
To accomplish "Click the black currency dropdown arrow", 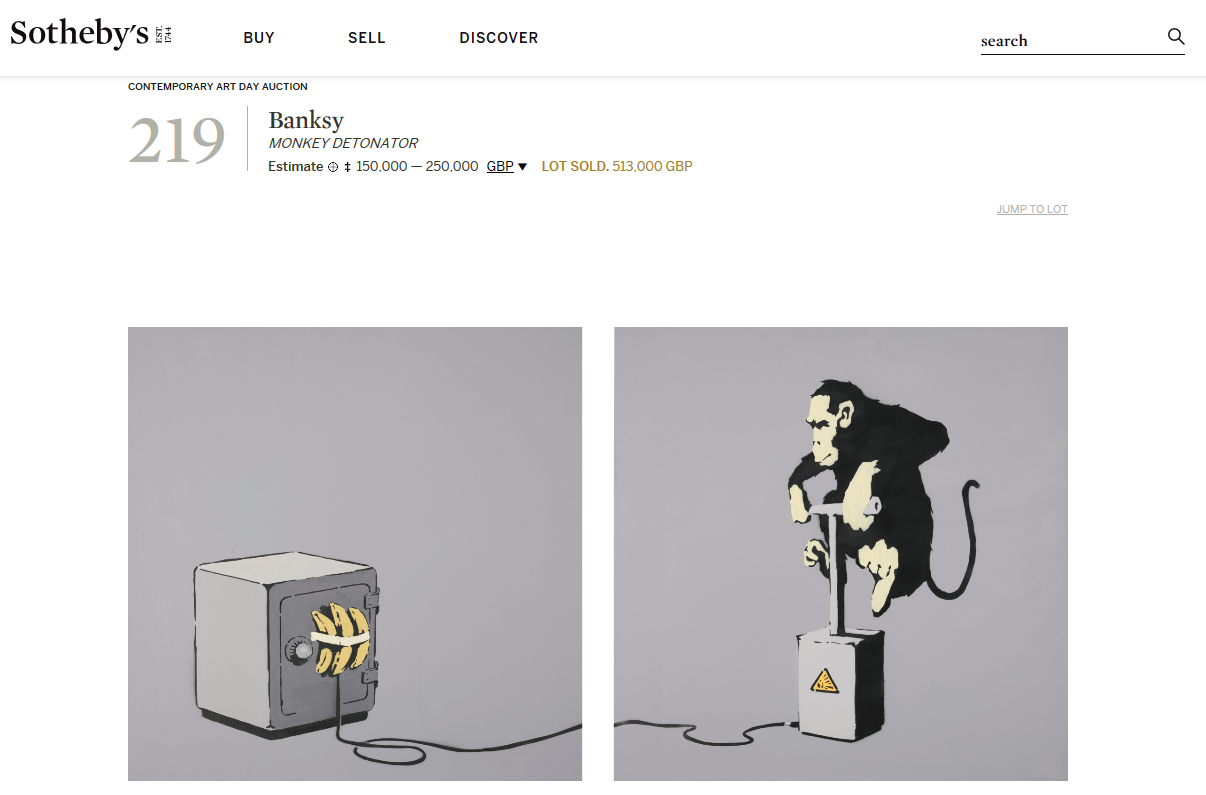I will 522,167.
